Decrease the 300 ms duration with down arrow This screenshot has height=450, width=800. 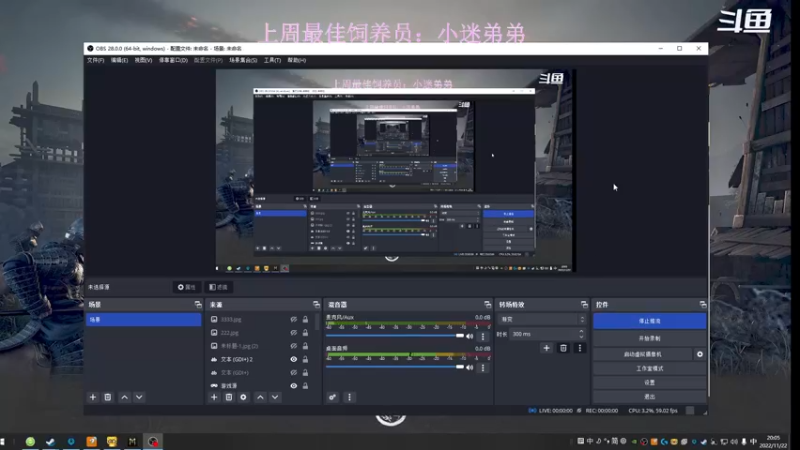[581, 336]
